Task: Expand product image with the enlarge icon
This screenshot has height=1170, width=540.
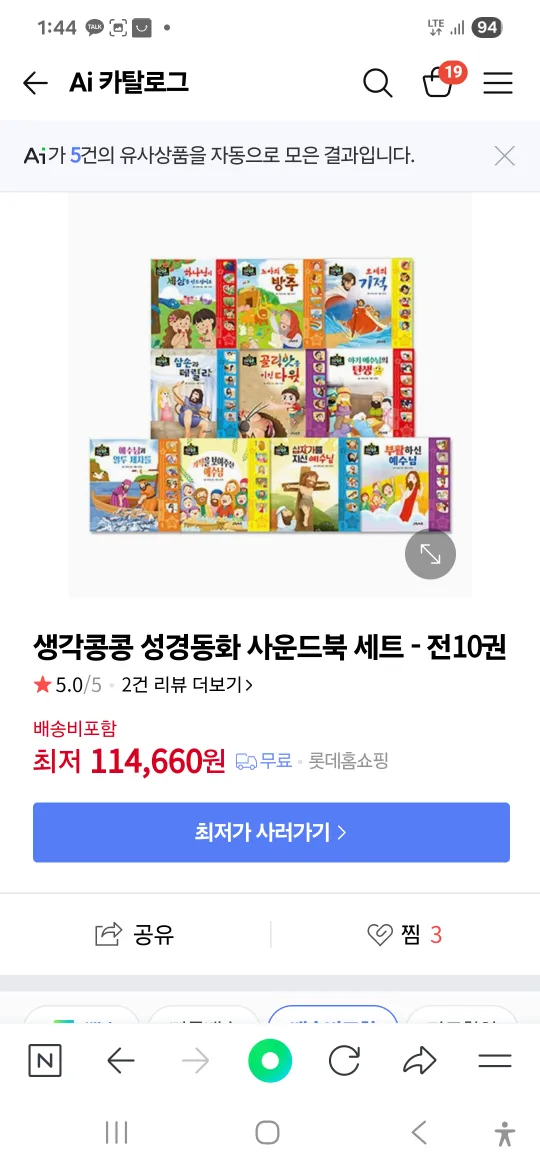Action: click(x=430, y=554)
